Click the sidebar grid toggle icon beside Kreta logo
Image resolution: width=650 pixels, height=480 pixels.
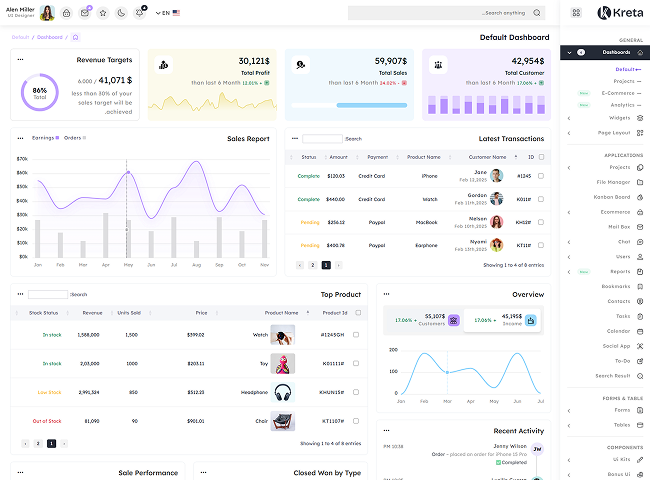(577, 13)
